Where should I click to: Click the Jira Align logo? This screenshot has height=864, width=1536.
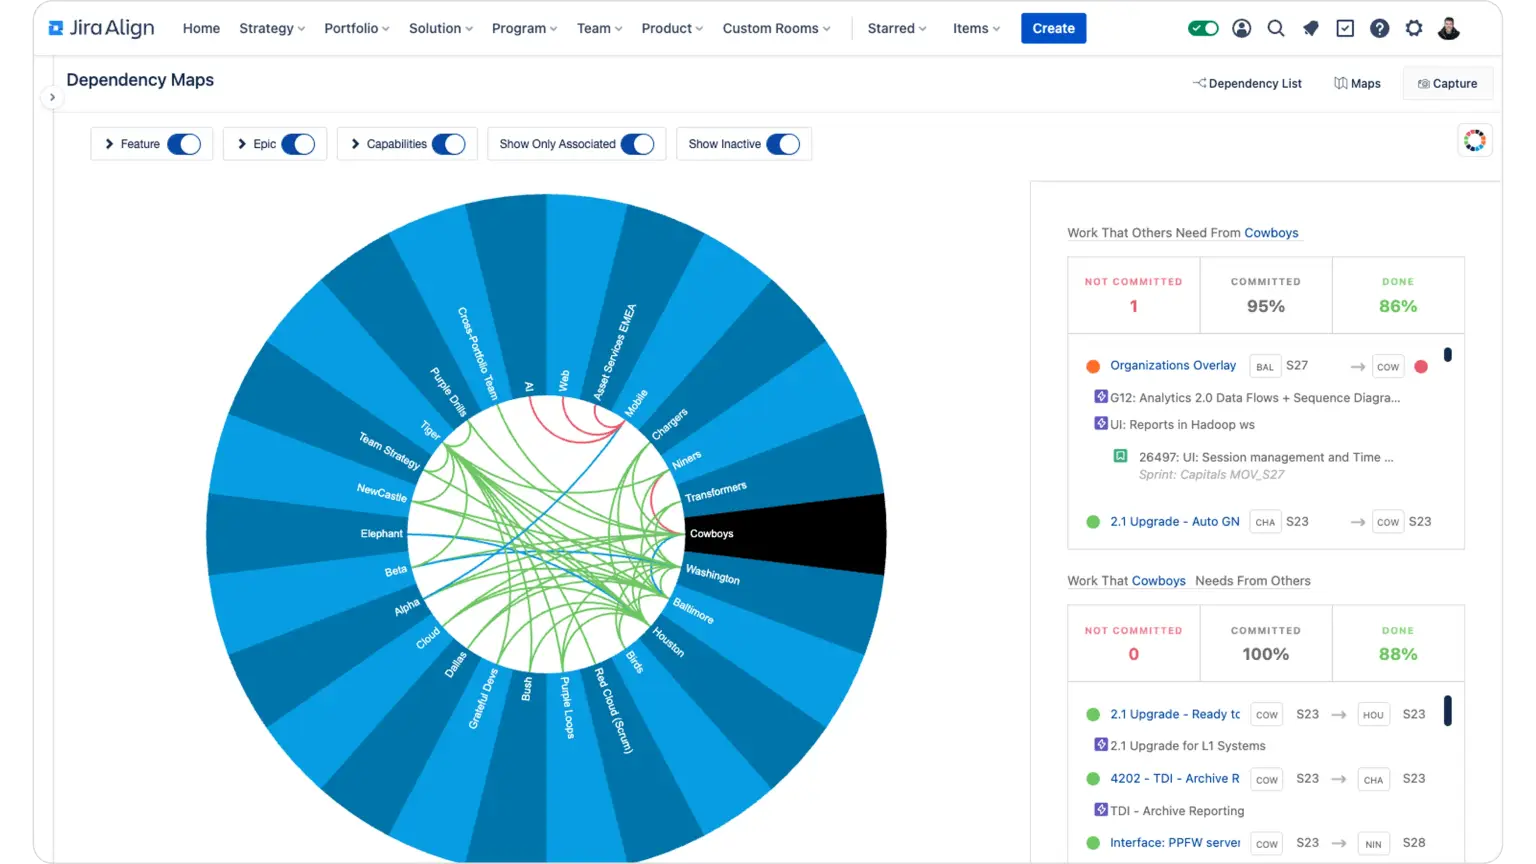pos(101,29)
